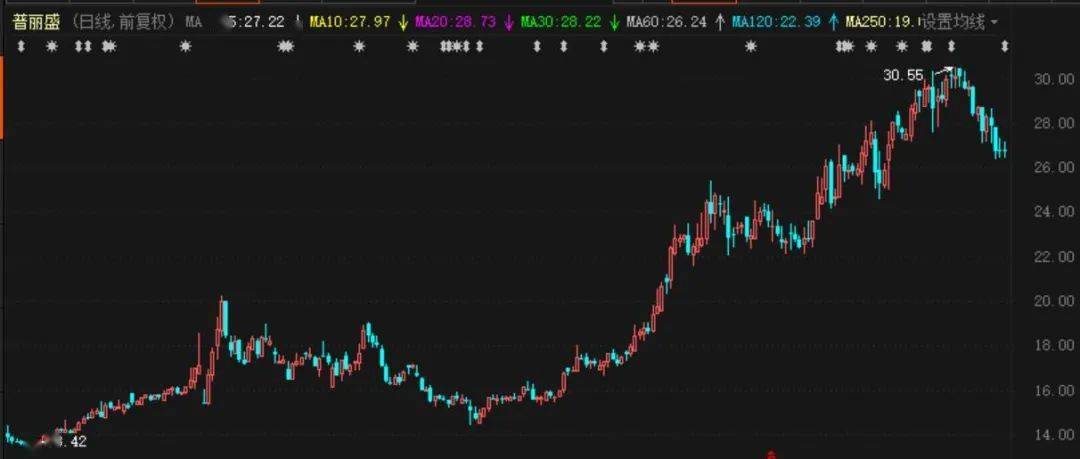1080x459 pixels.
Task: Click the last info marker above the latest candles
Action: click(1004, 47)
